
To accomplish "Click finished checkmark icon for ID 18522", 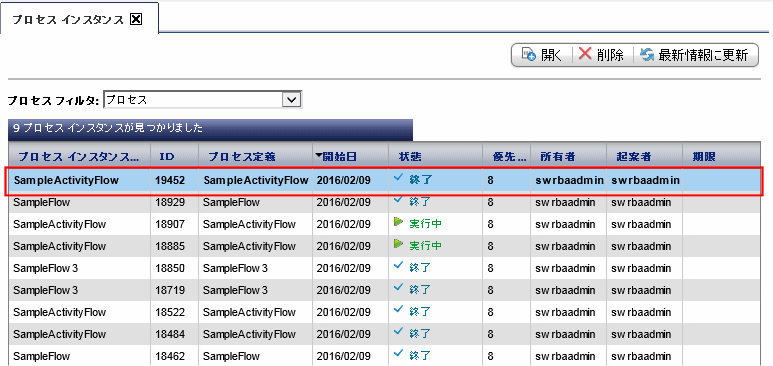I will (398, 310).
